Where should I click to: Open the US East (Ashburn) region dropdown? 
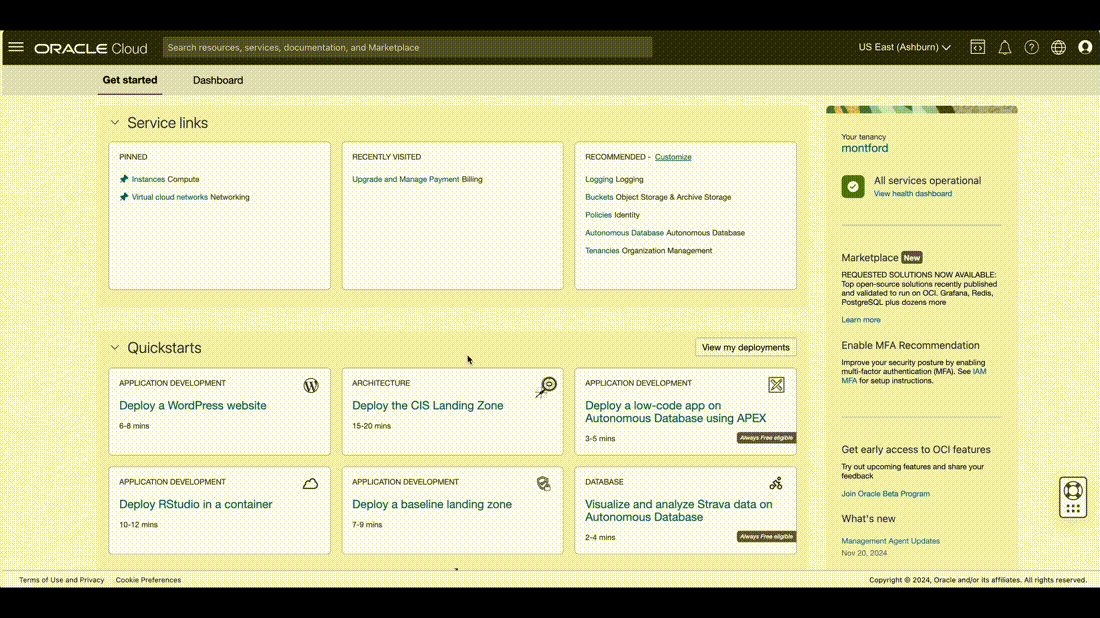point(904,47)
